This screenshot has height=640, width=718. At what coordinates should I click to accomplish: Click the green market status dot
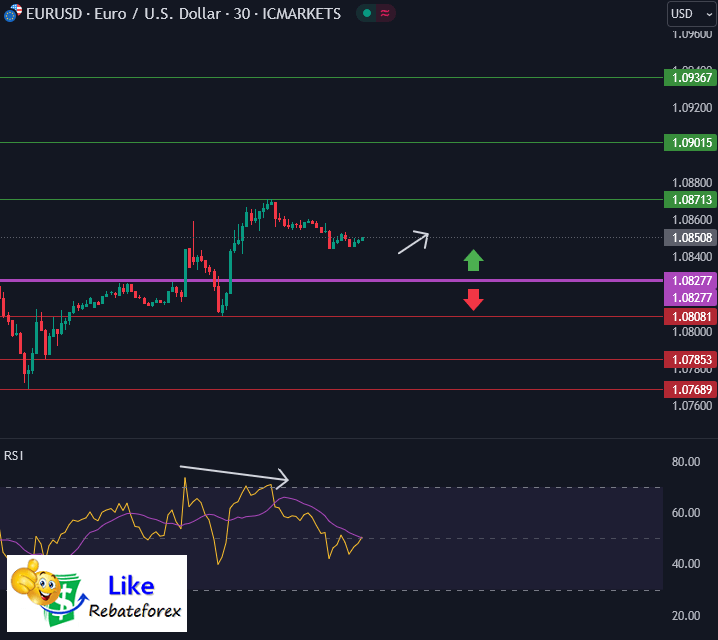[x=367, y=14]
